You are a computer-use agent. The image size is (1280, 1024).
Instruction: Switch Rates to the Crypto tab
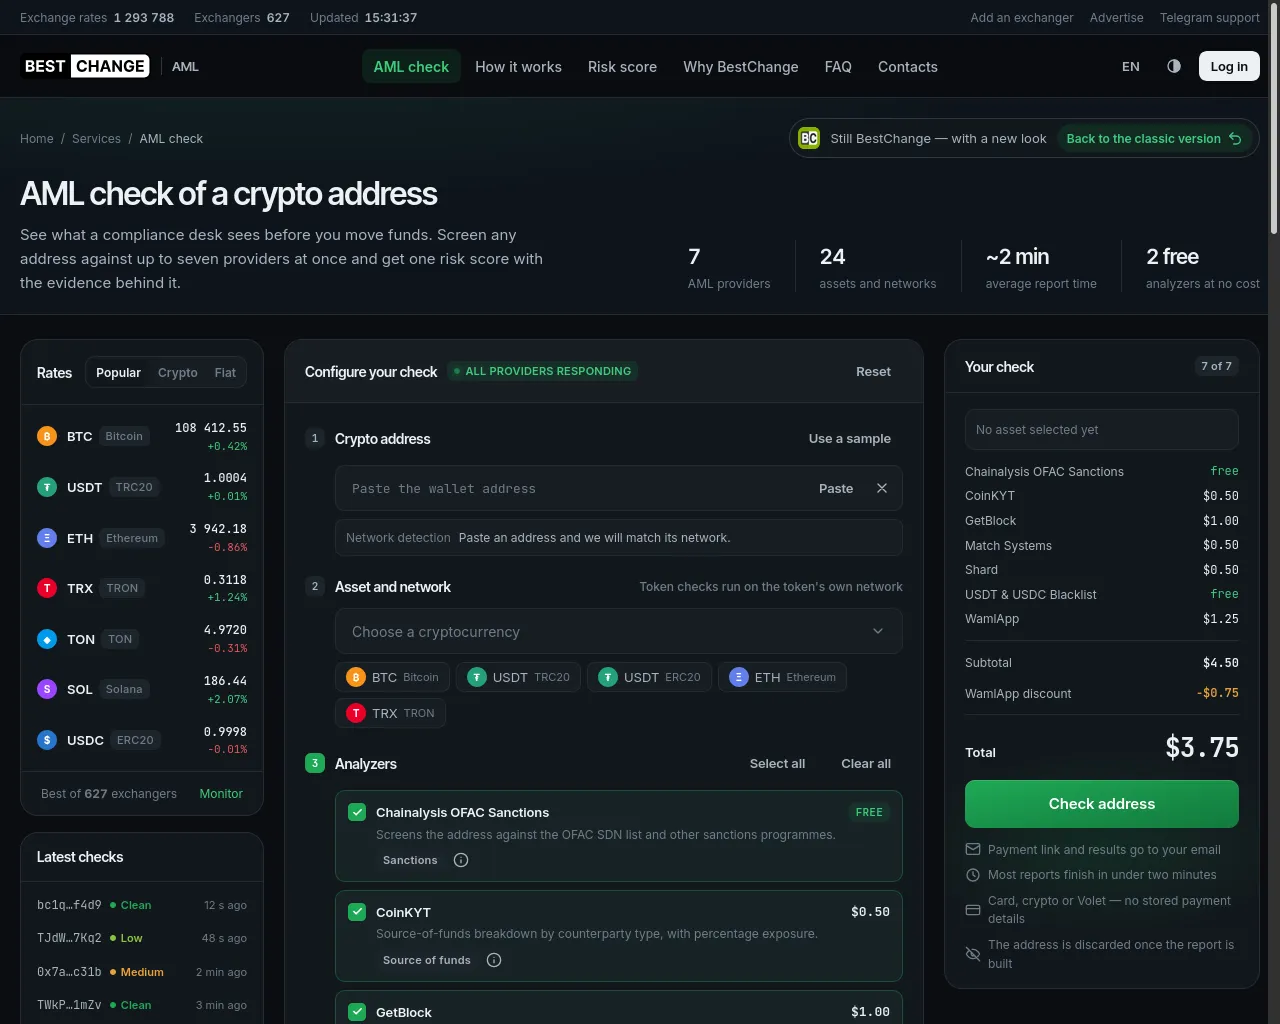pos(178,372)
